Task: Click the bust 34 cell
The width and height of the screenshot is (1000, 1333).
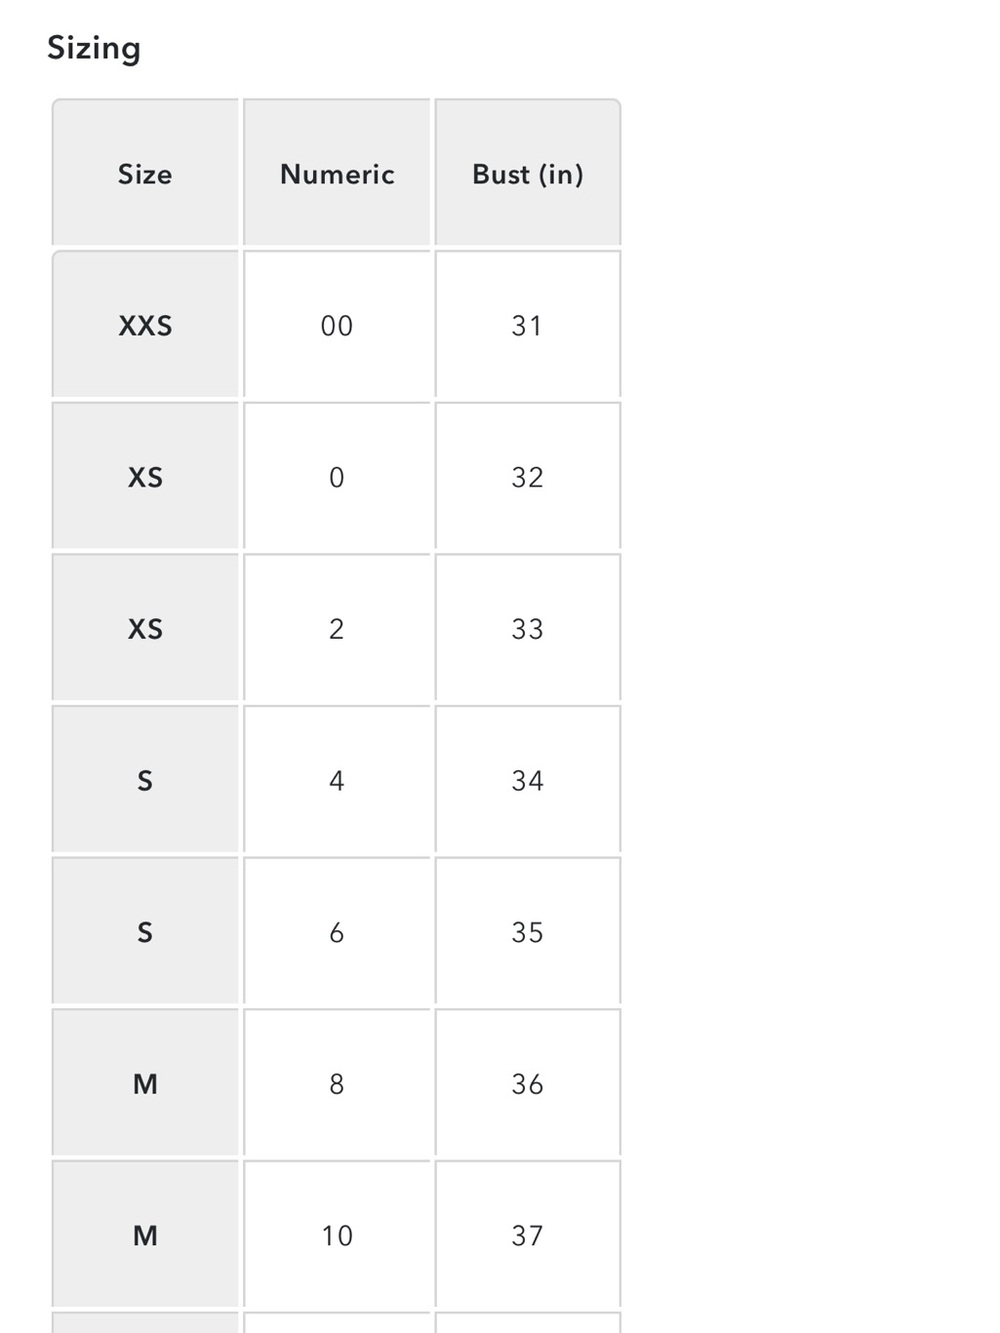Action: tap(528, 779)
